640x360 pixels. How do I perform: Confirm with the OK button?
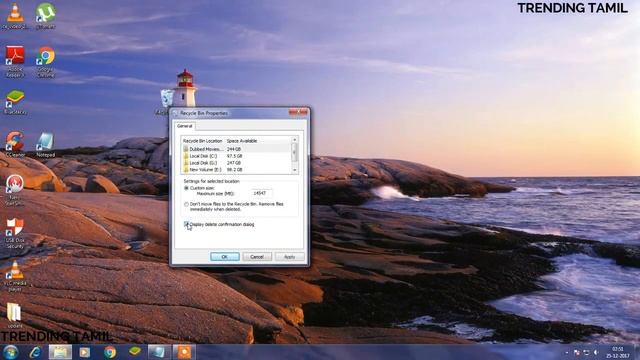click(x=225, y=257)
